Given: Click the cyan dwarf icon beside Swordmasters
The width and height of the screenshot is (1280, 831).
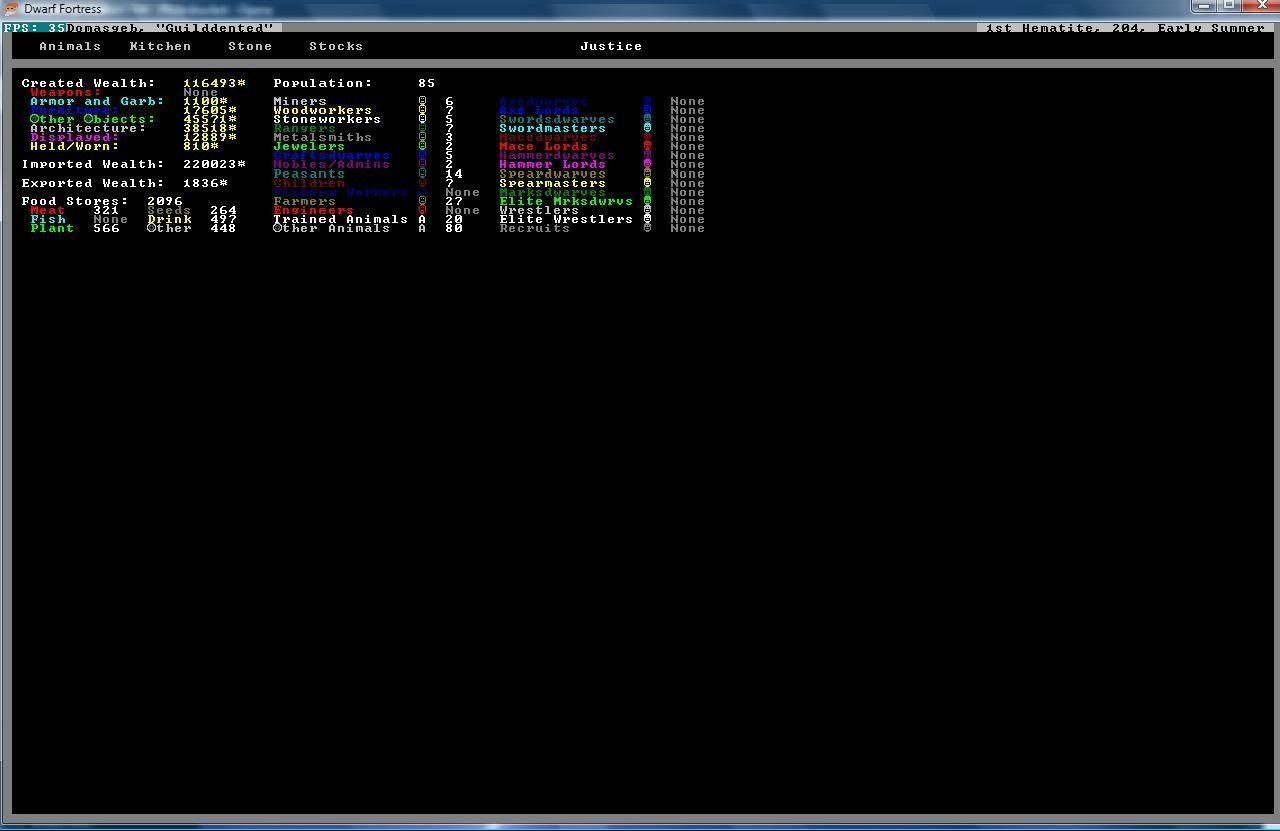Looking at the screenshot, I should 647,128.
